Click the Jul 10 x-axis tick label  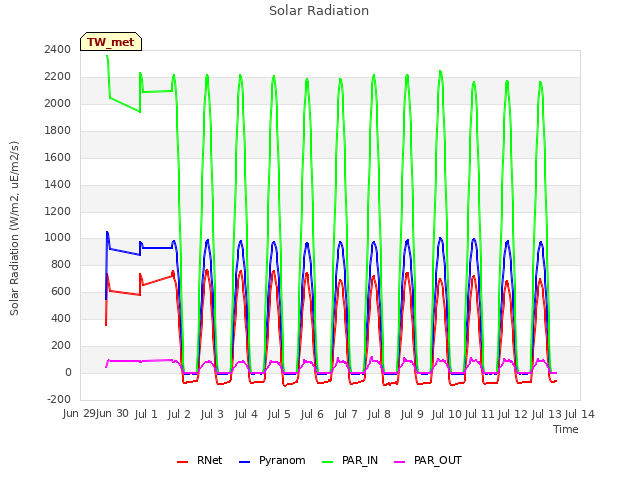(x=447, y=414)
